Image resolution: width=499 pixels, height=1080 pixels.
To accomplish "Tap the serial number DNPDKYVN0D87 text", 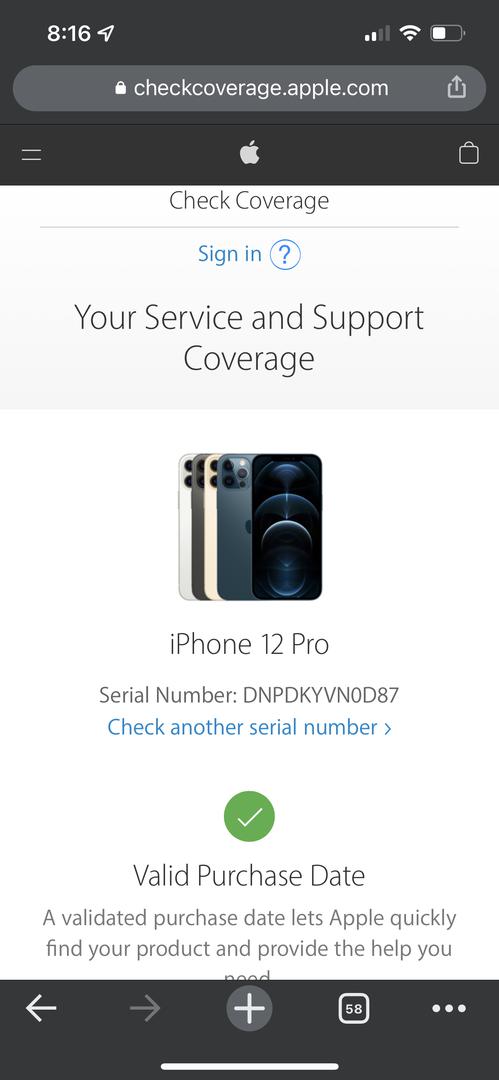I will (x=320, y=695).
